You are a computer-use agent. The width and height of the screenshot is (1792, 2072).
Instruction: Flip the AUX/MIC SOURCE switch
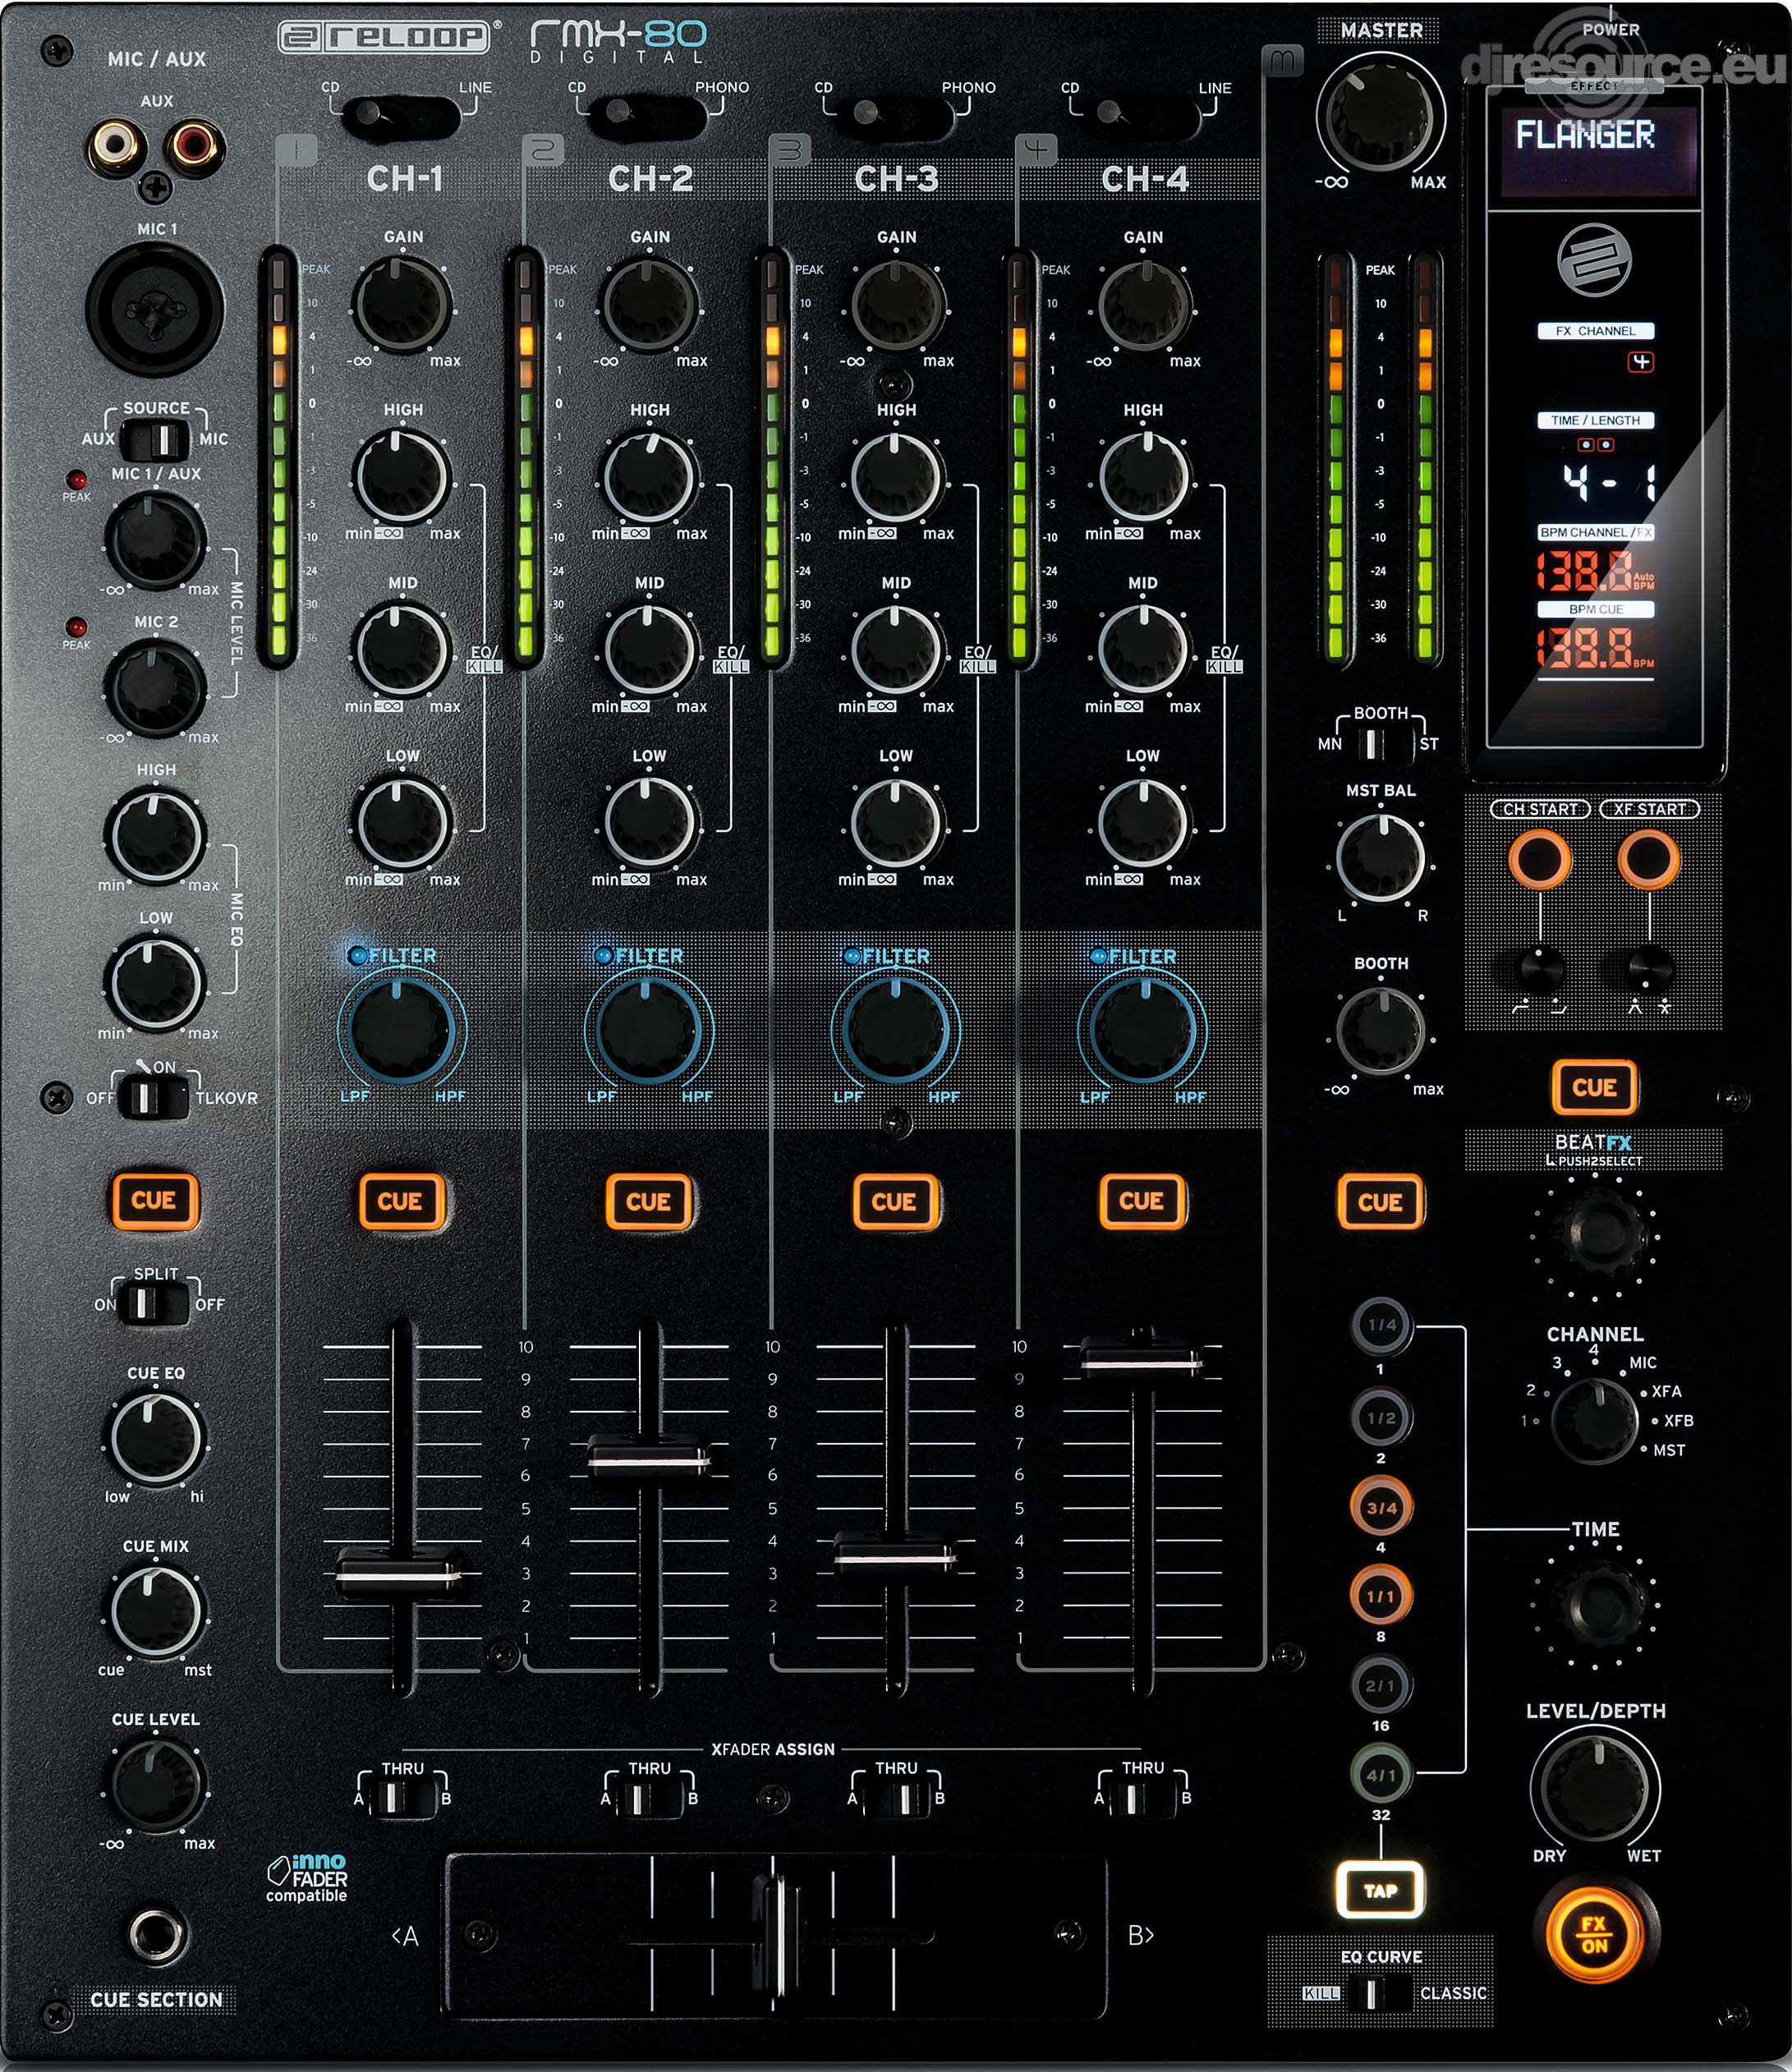pyautogui.click(x=155, y=439)
